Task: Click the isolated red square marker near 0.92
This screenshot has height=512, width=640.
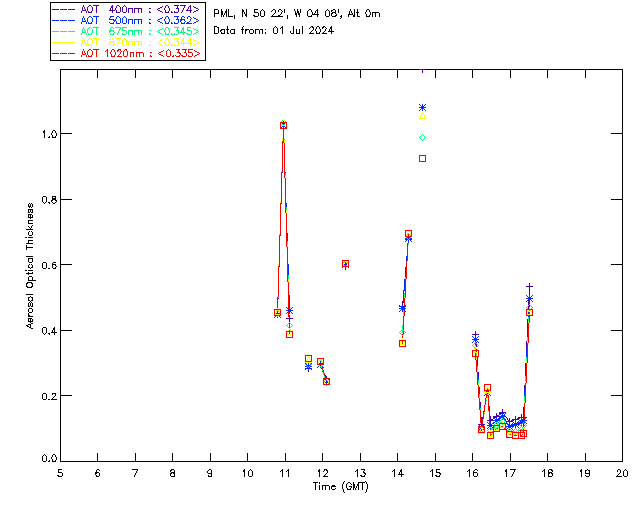Action: point(422,158)
